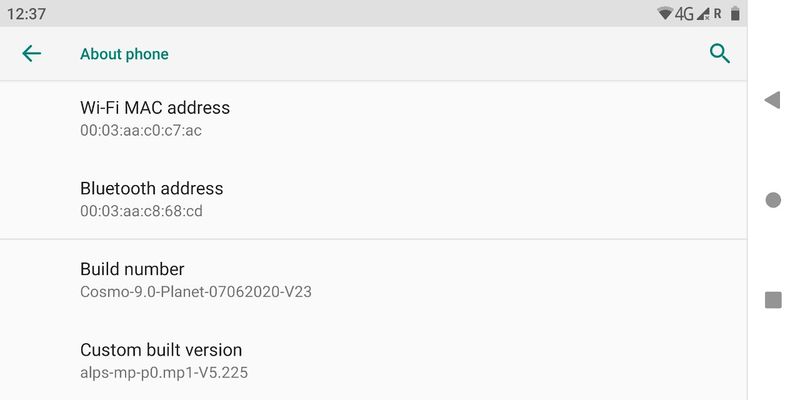Tap the Wi-Fi status bar icon
This screenshot has width=800, height=400.
(665, 14)
